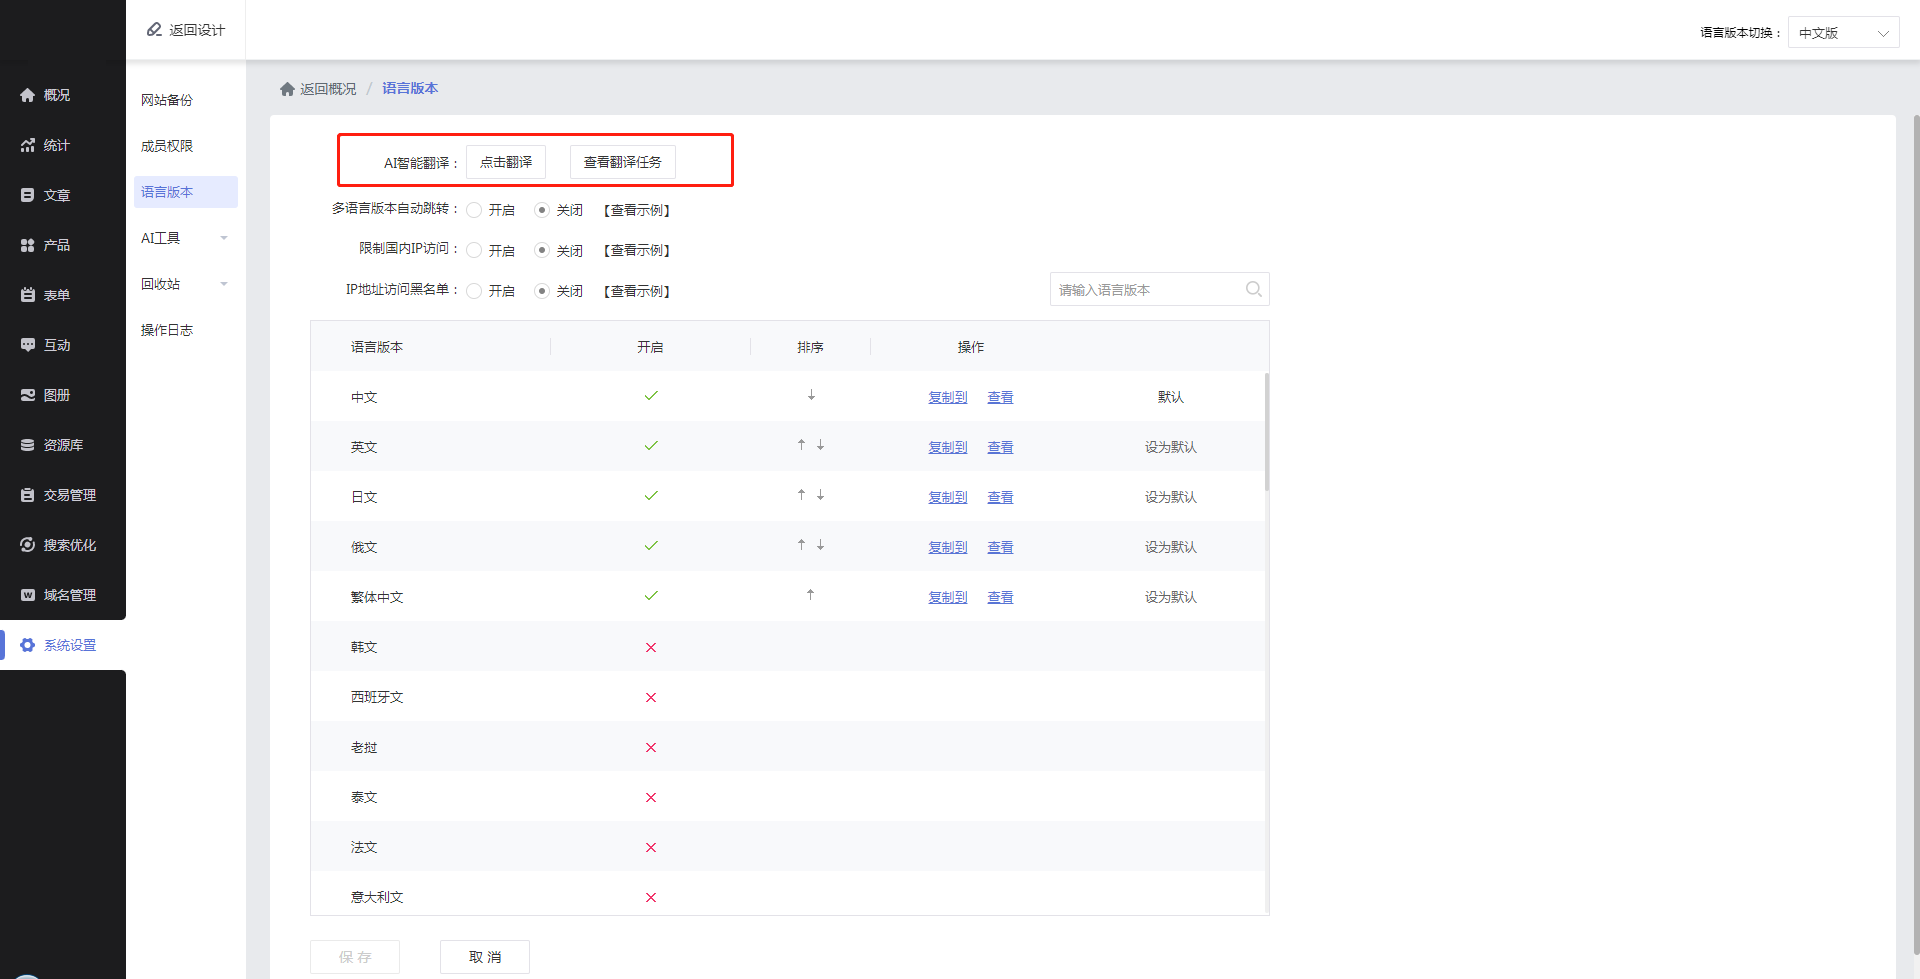This screenshot has width=1920, height=979.
Task: Open 搜索优化 in the left sidebar
Action: [69, 545]
